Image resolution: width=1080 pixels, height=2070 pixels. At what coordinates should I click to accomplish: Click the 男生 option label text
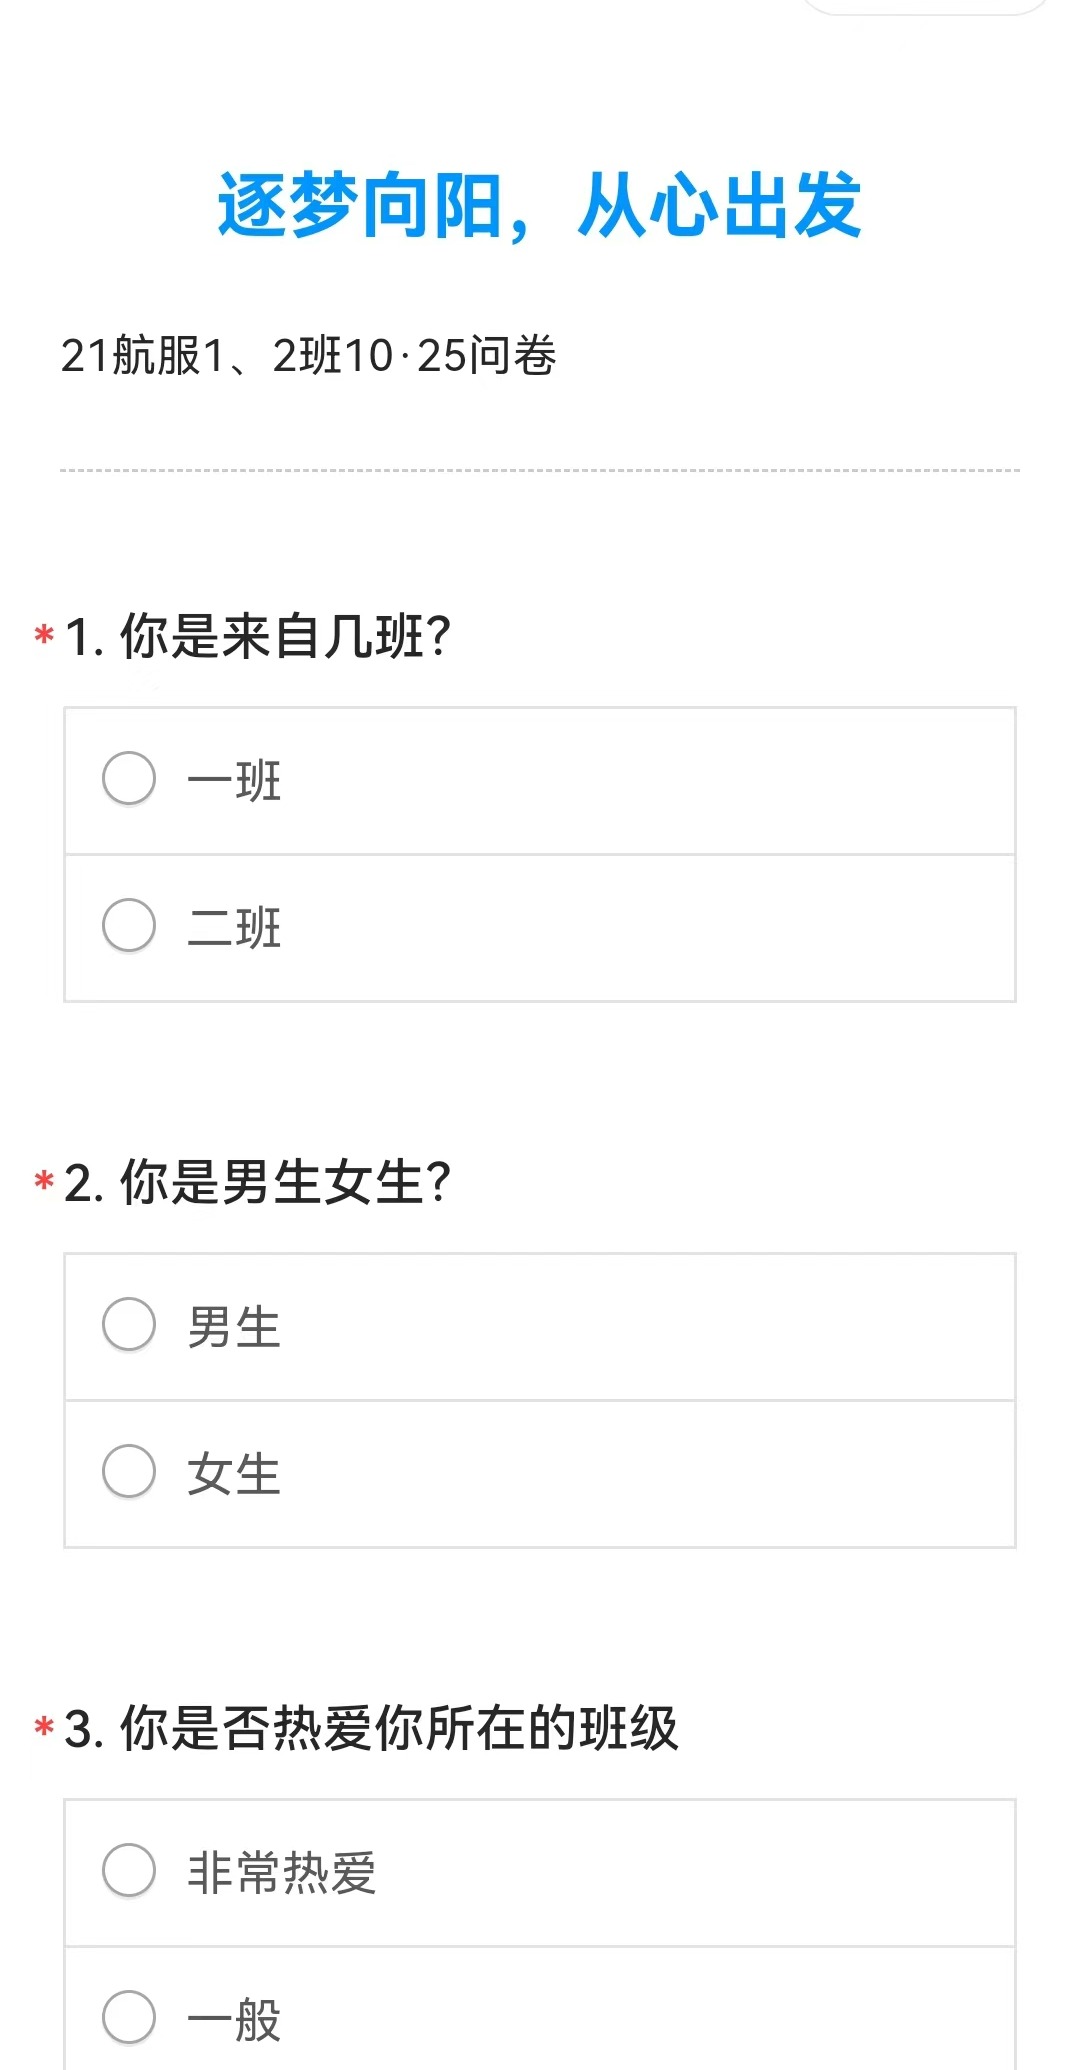click(234, 1327)
